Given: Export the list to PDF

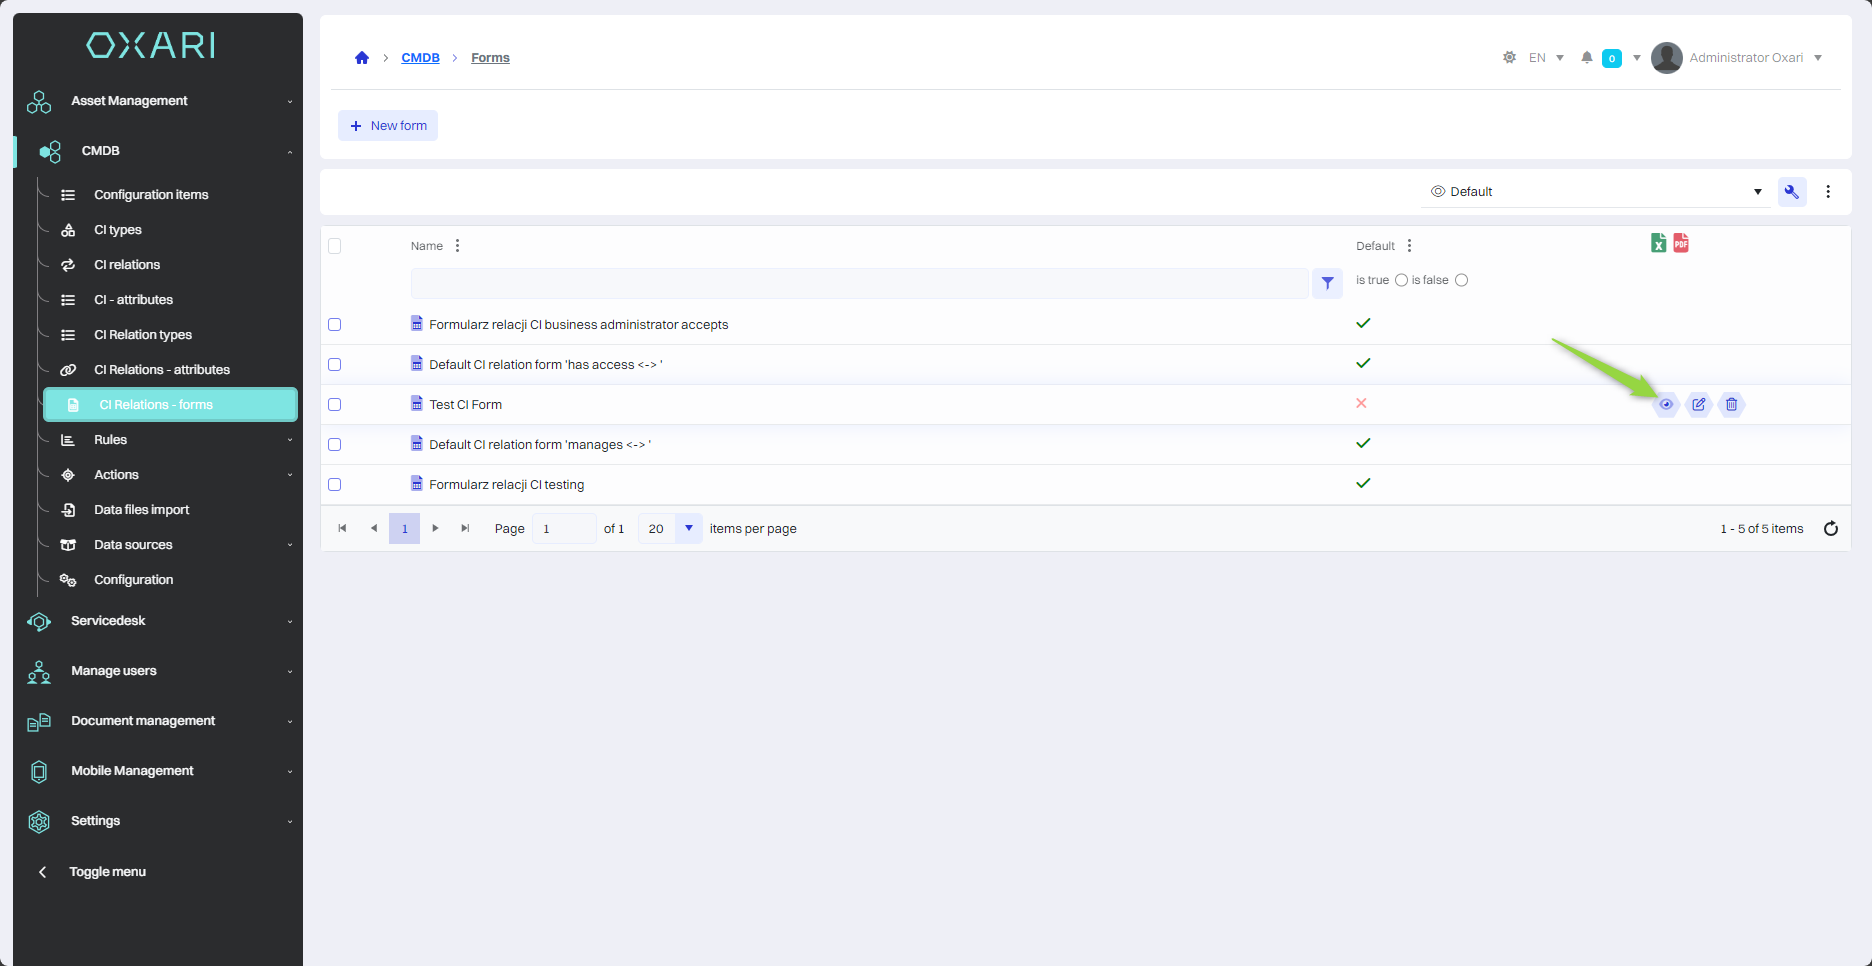Looking at the screenshot, I should point(1681,243).
